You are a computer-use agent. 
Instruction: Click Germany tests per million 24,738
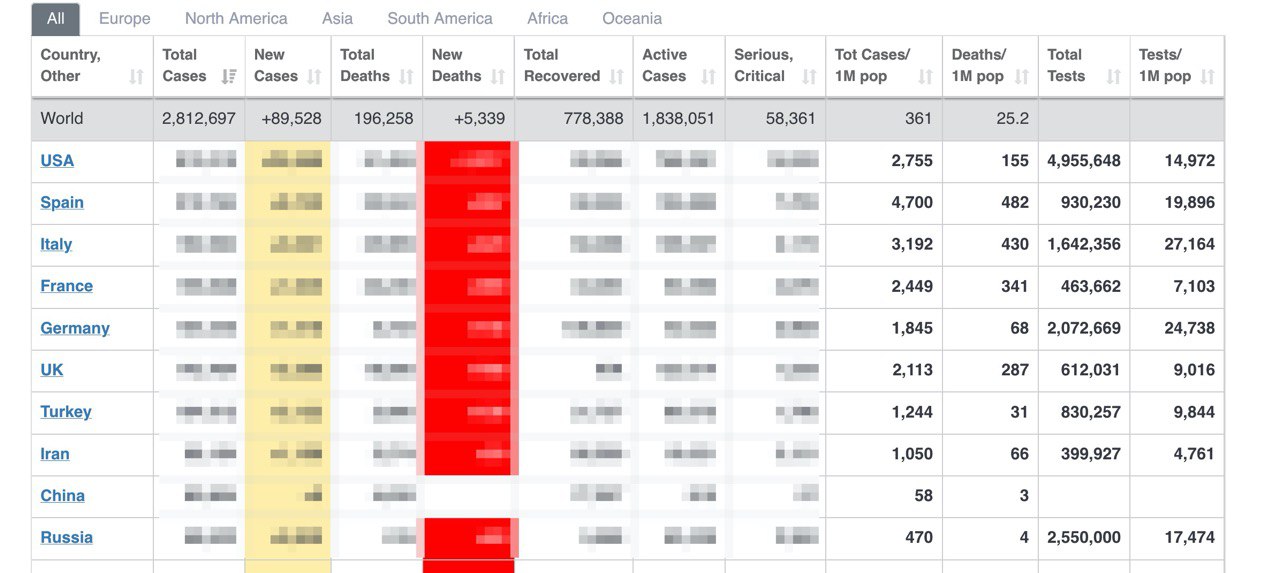pos(1190,329)
